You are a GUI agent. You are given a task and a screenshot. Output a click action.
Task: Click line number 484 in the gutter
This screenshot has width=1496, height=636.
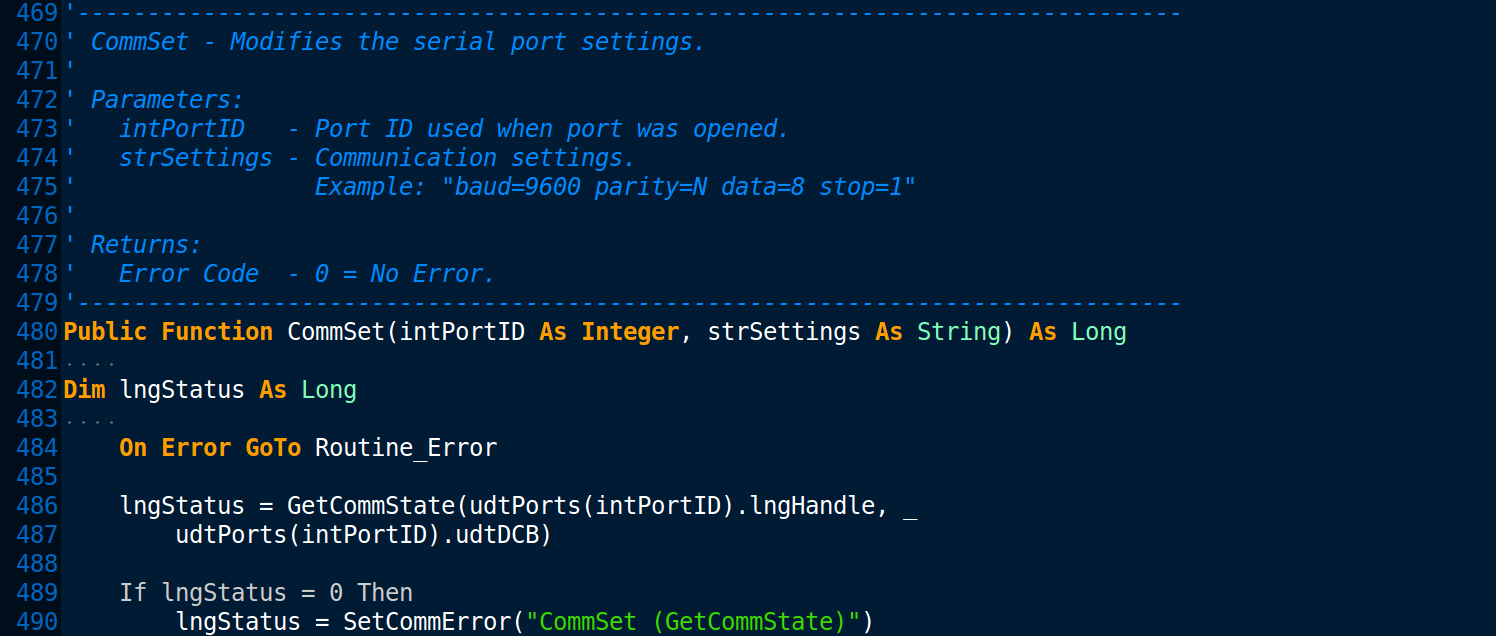pyautogui.click(x=38, y=448)
